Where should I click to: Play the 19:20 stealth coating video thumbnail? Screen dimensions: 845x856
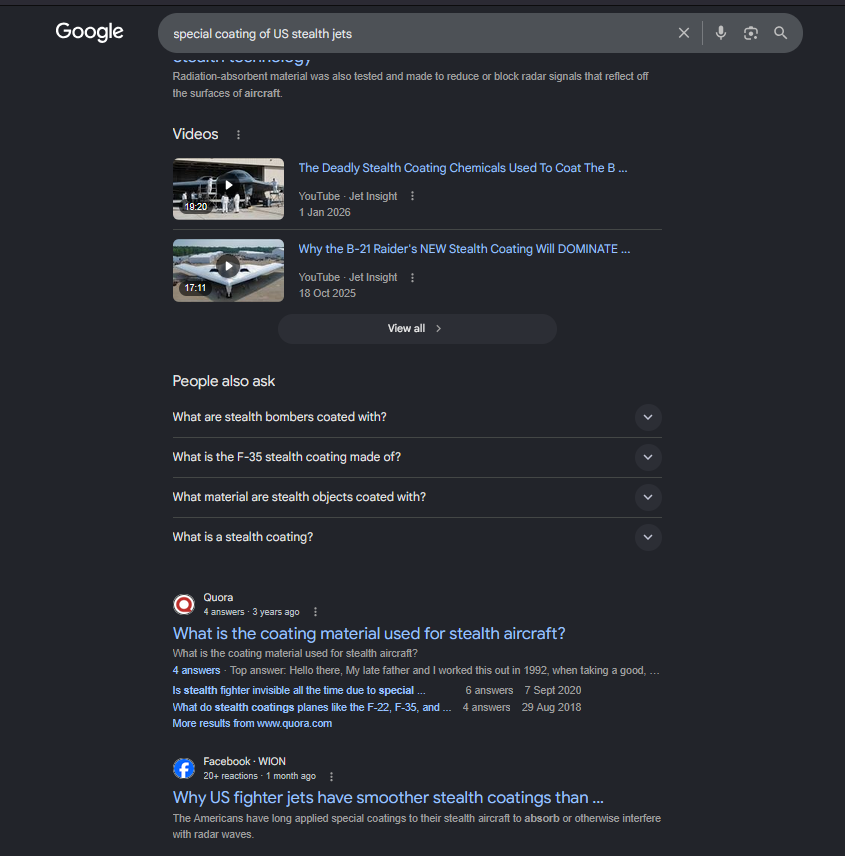pyautogui.click(x=228, y=189)
